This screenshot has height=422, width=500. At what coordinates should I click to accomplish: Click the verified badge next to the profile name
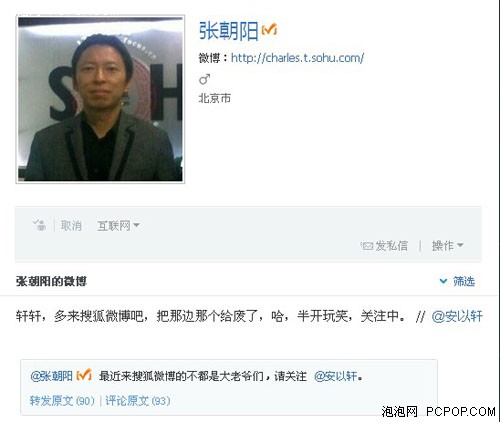tap(269, 30)
